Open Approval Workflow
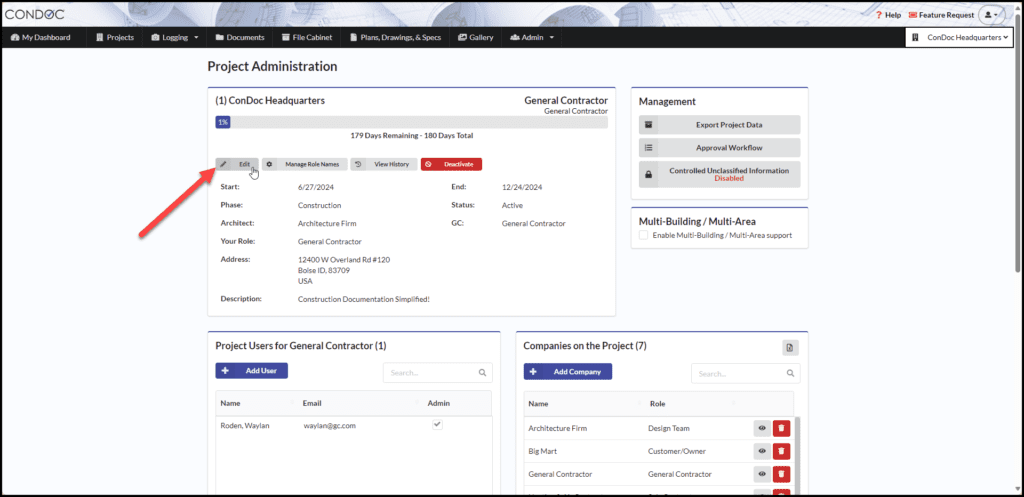 coord(719,148)
